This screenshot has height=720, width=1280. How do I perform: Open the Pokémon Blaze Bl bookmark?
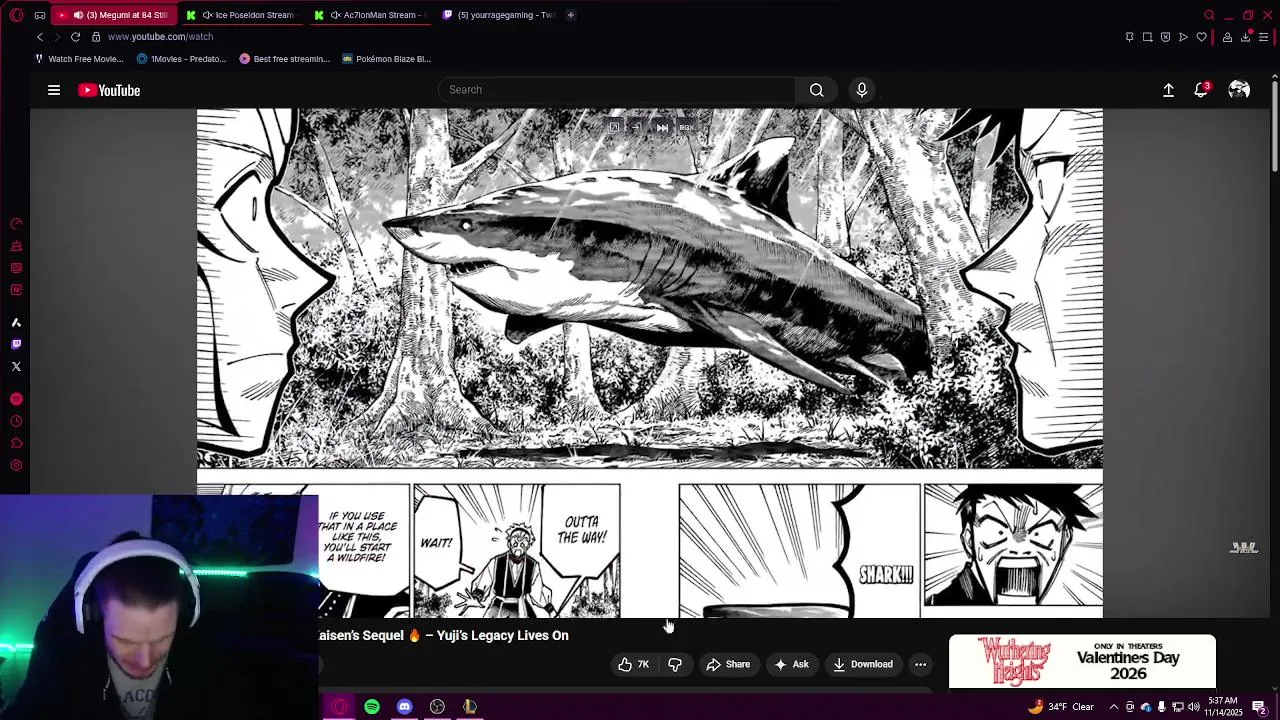[x=386, y=59]
